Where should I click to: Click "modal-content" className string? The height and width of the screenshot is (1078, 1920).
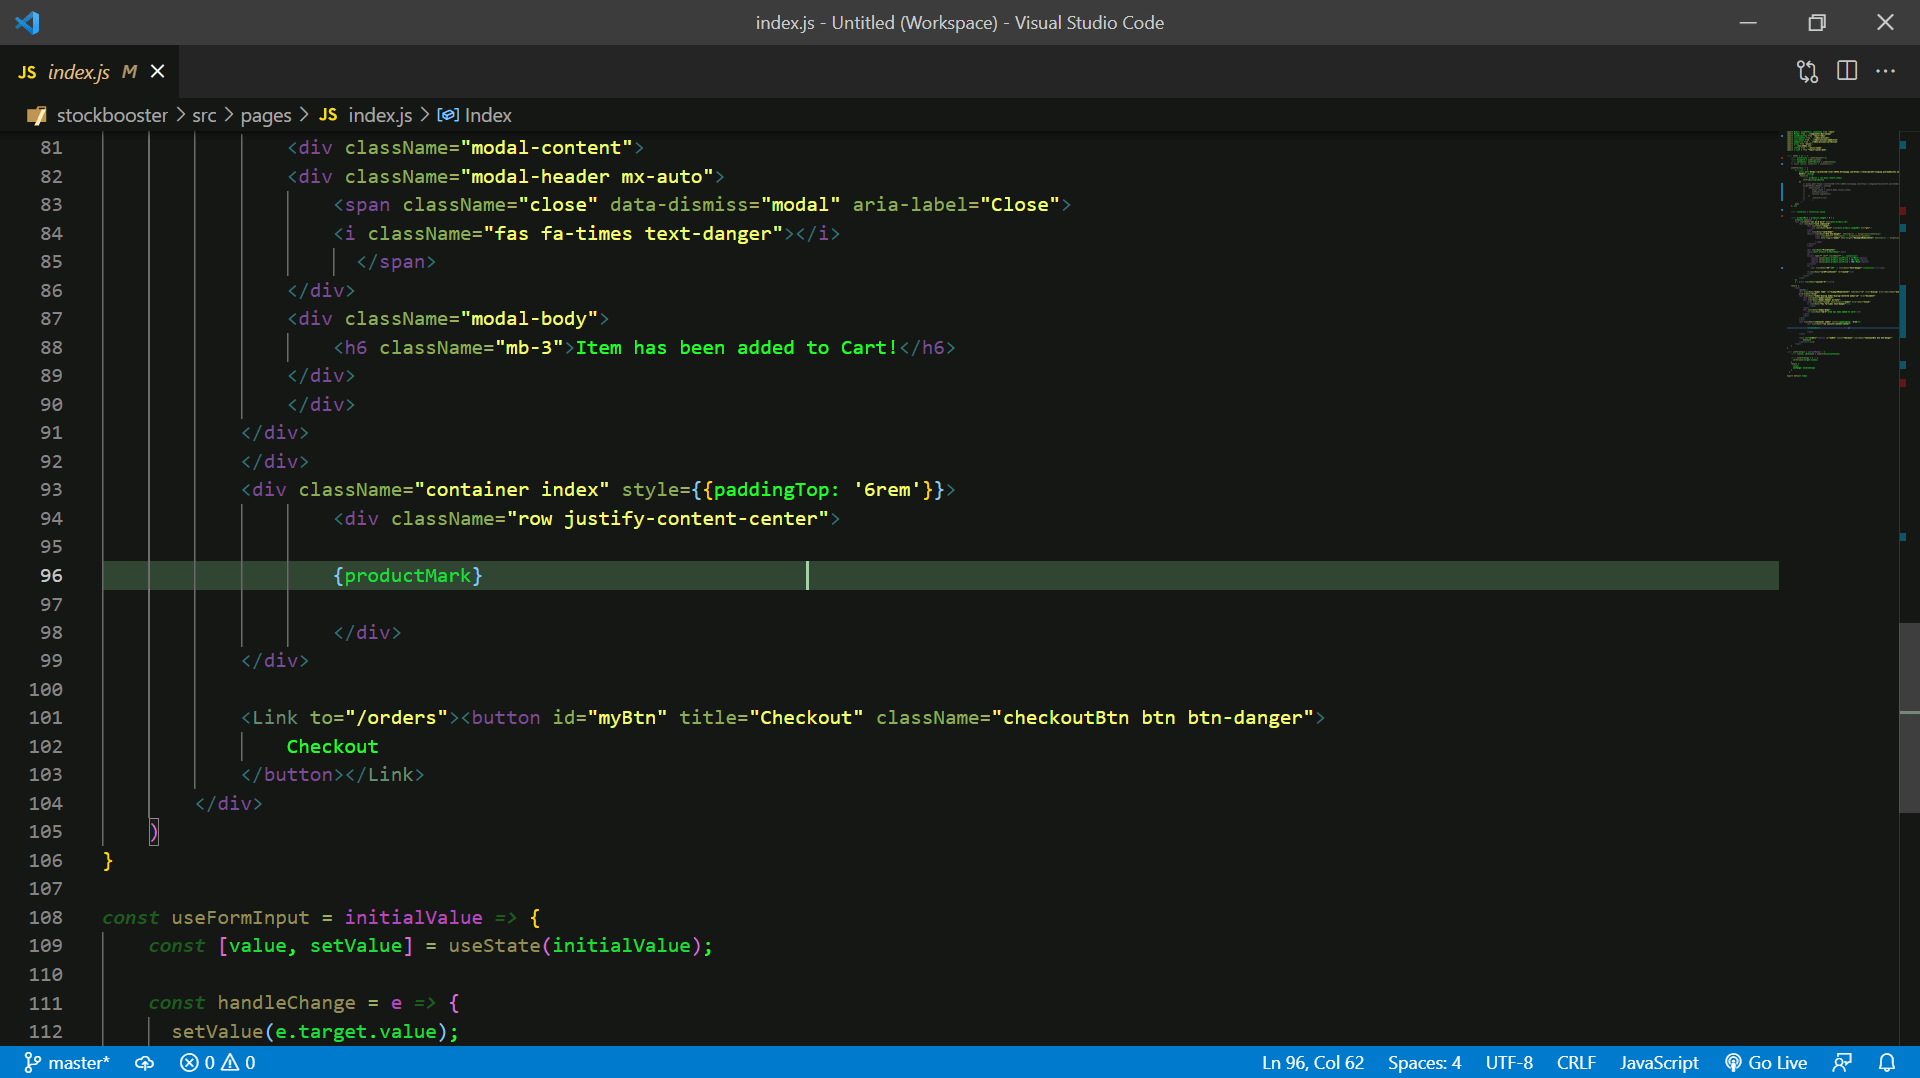tap(546, 147)
